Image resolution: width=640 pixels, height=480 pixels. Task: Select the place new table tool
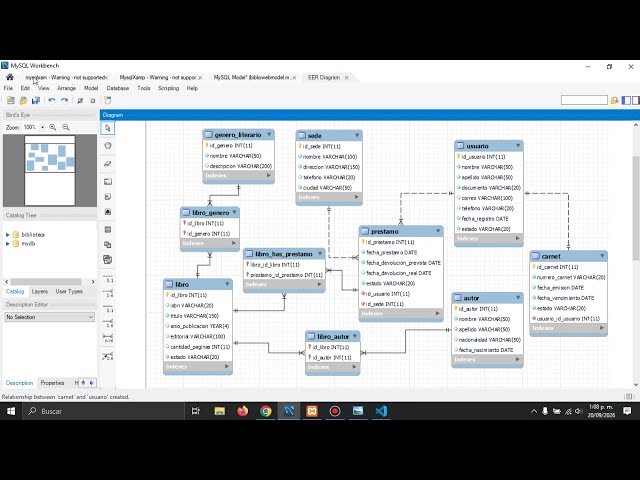pos(107,230)
